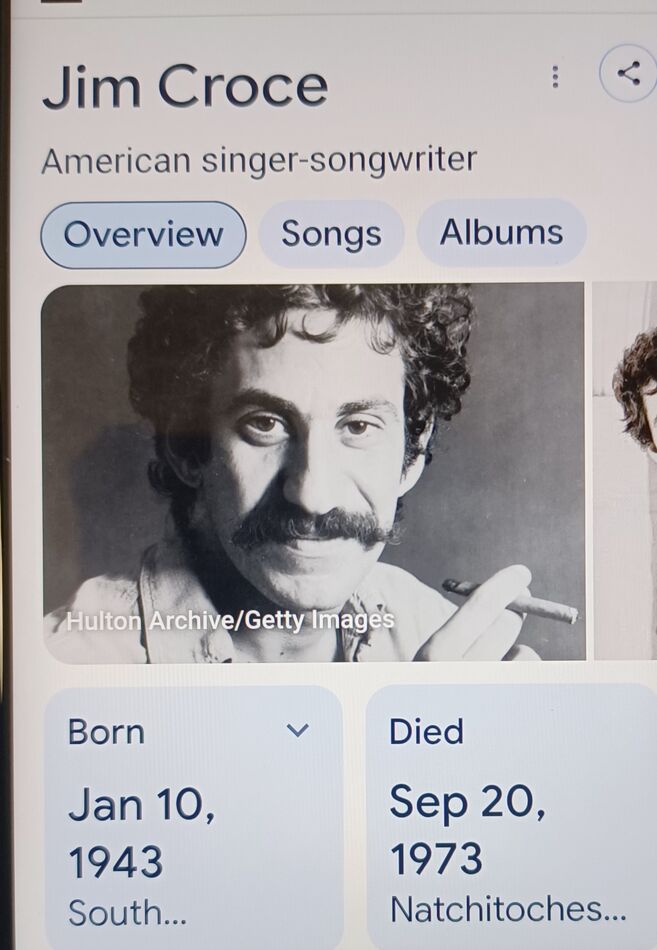Tap the American singer-songwriter subtitle
This screenshot has height=950, width=657.
coord(259,161)
